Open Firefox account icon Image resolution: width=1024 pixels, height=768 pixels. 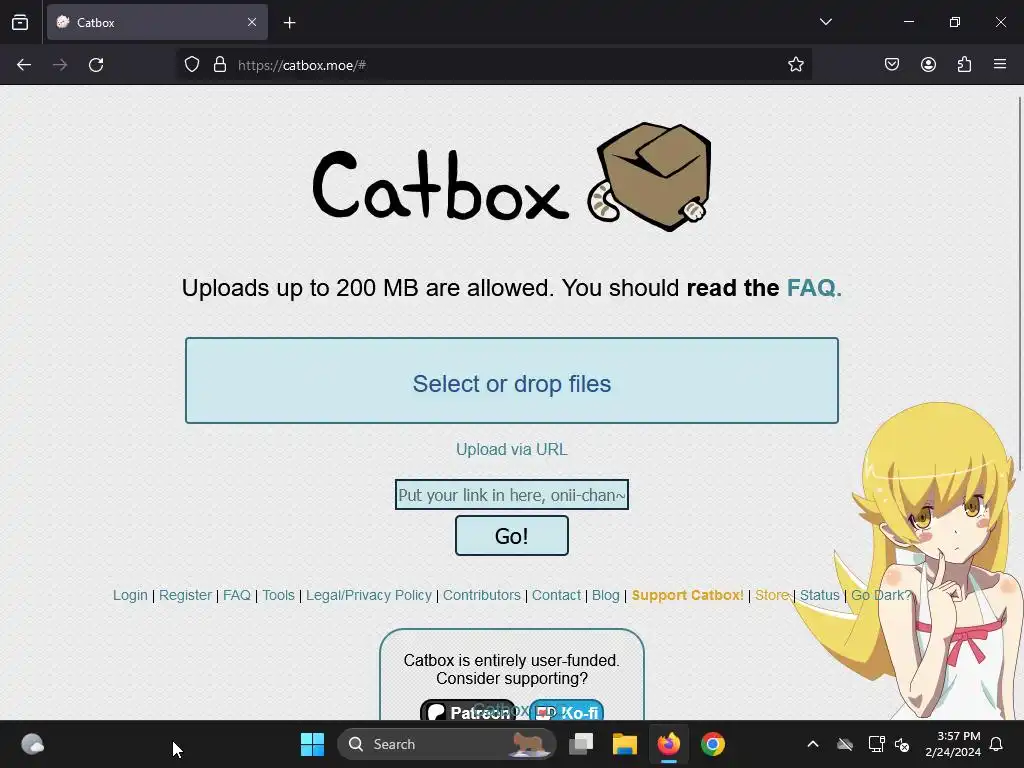(928, 65)
